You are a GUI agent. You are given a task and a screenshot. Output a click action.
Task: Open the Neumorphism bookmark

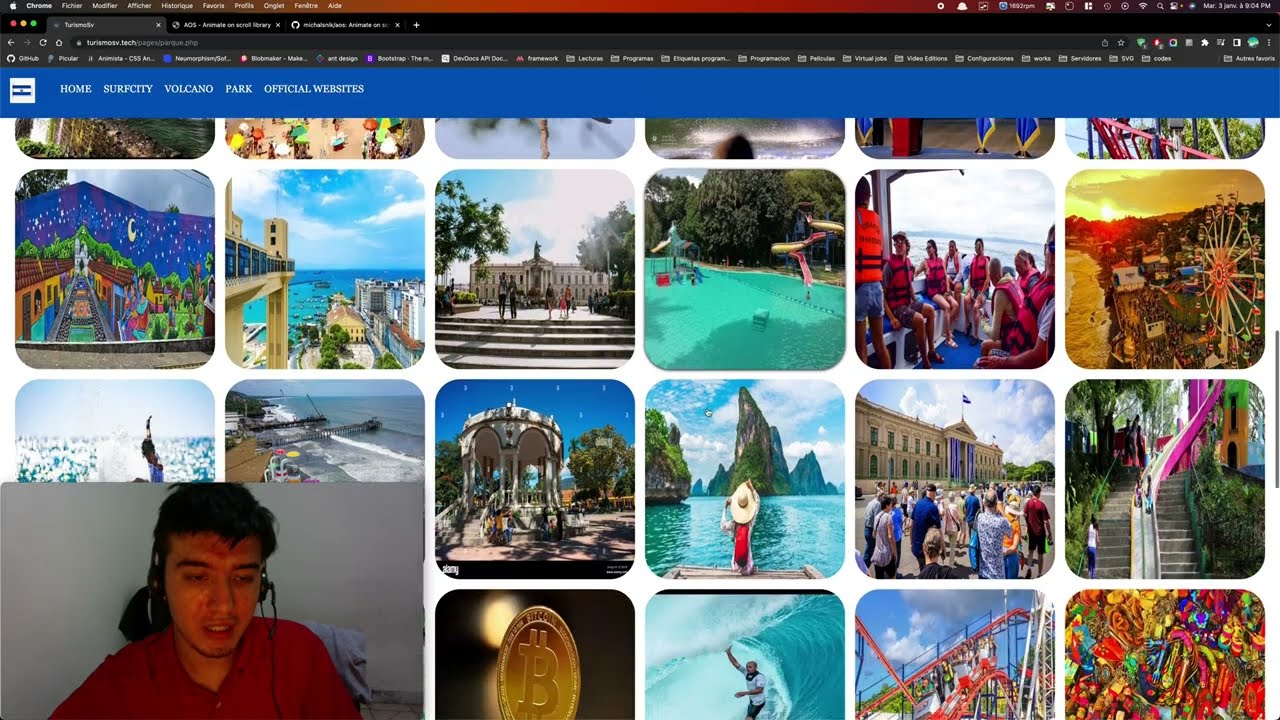pyautogui.click(x=195, y=58)
